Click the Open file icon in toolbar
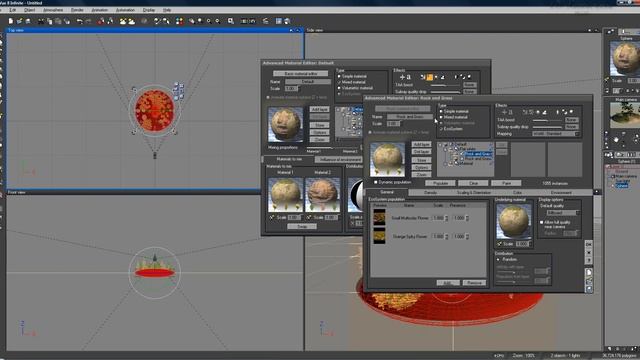The image size is (640, 360). [19, 21]
